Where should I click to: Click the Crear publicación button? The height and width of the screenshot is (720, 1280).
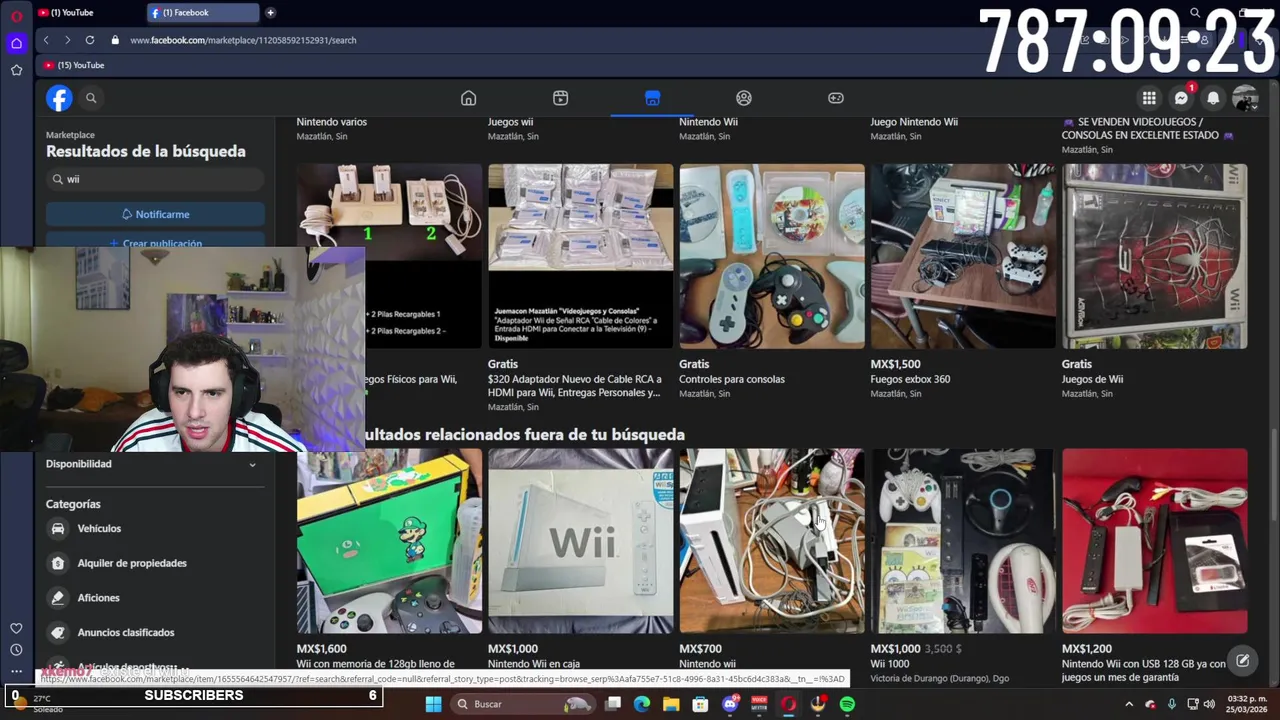click(x=155, y=243)
